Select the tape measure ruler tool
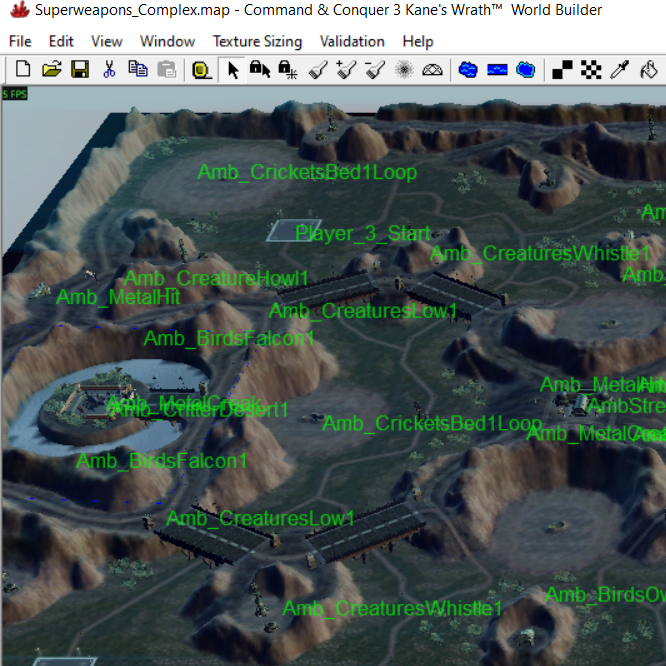The image size is (666, 666). [201, 70]
